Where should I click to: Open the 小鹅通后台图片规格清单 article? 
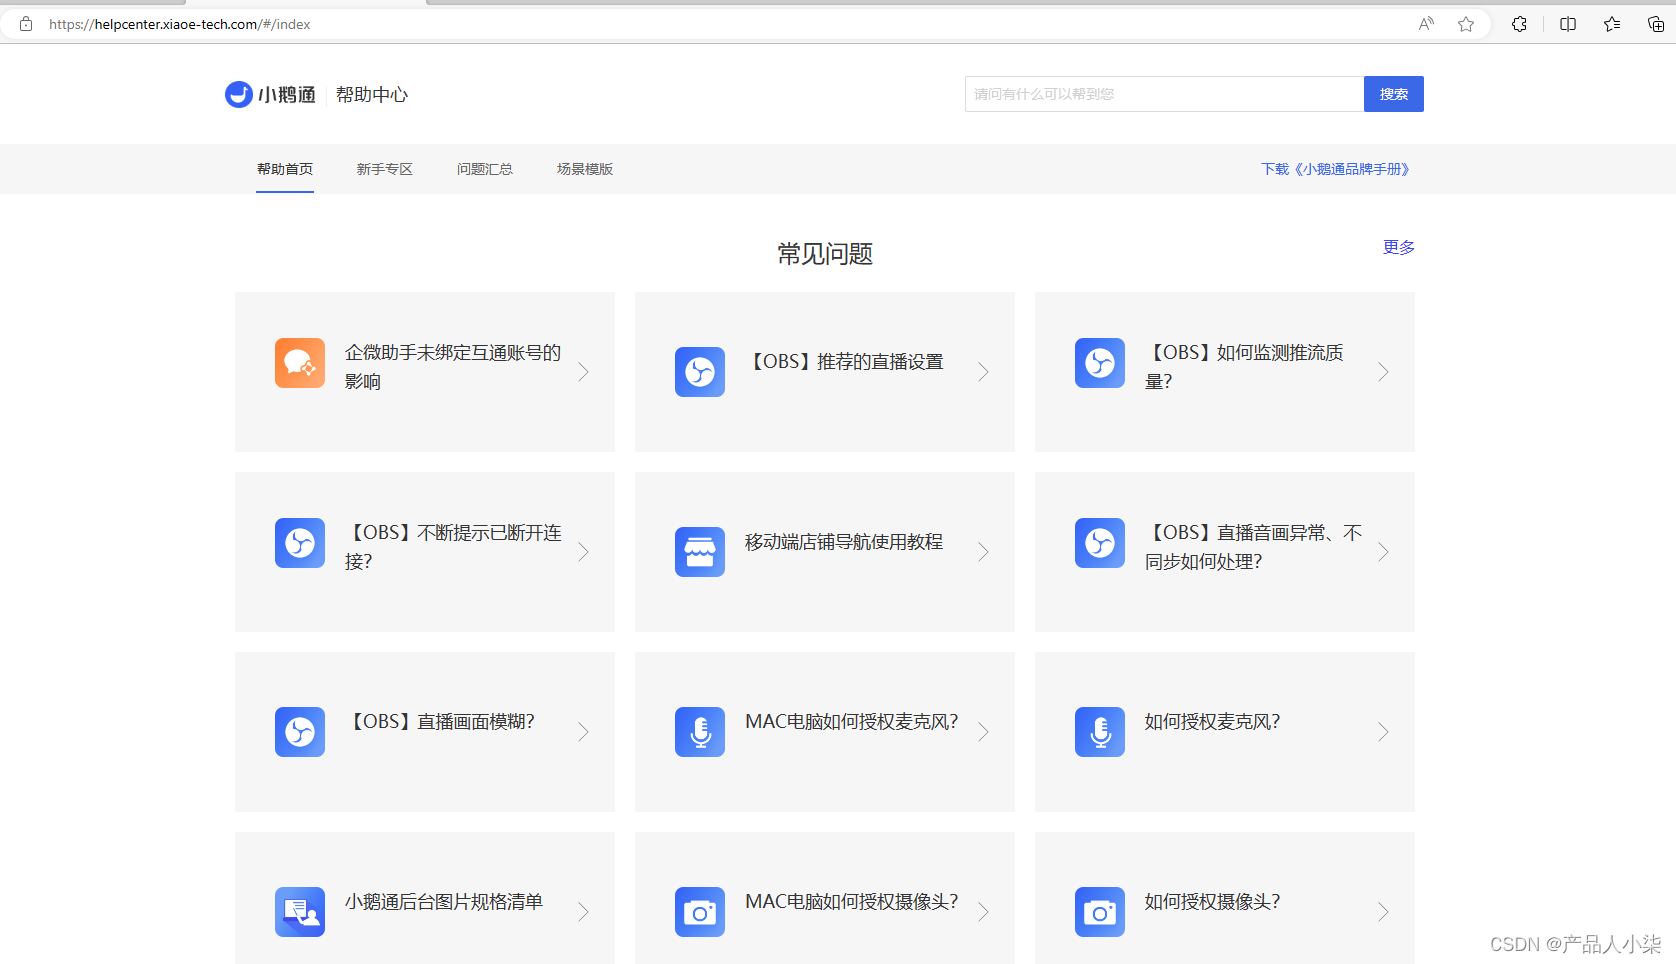pyautogui.click(x=444, y=902)
